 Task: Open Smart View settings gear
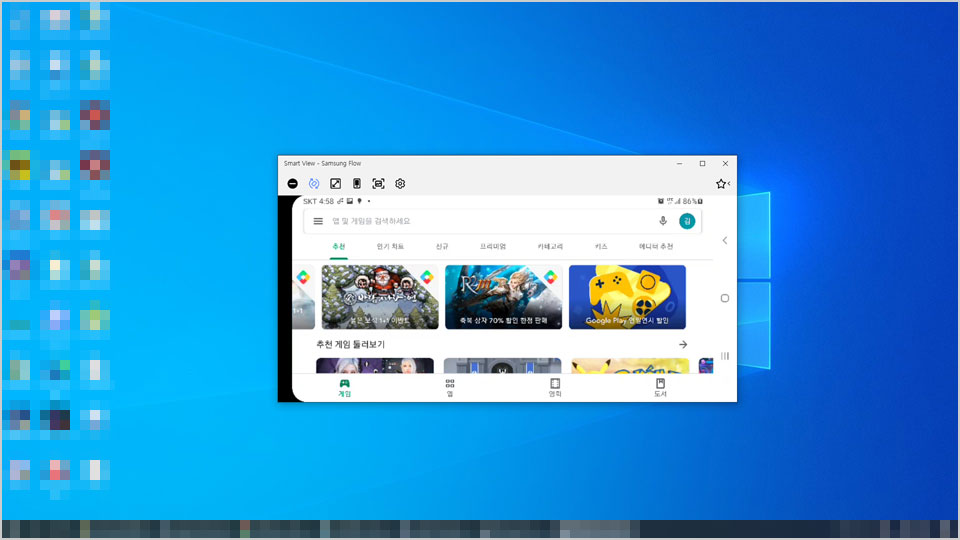400,184
